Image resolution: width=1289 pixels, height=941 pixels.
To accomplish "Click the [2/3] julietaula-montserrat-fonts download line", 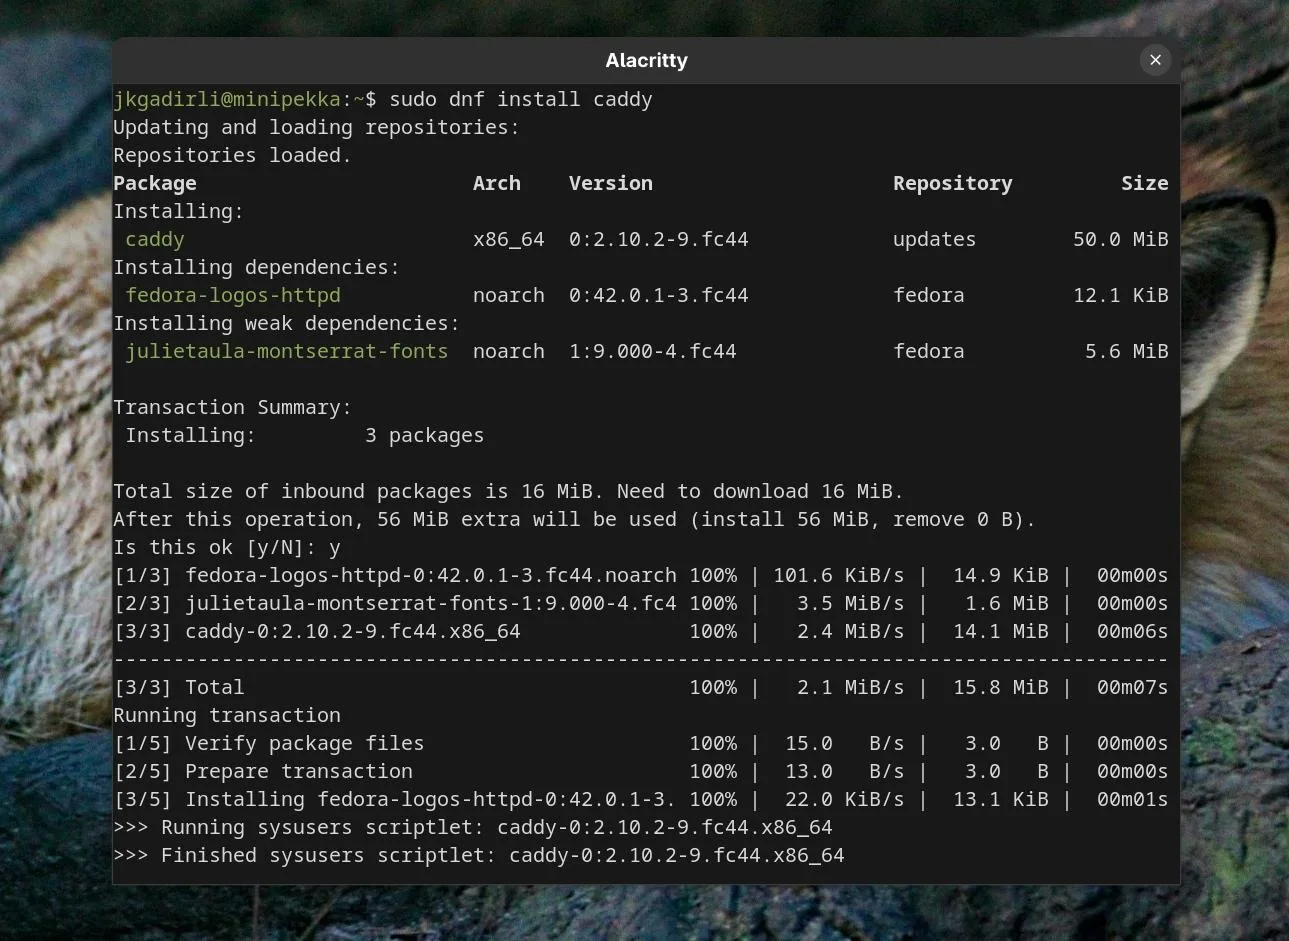I will (641, 603).
